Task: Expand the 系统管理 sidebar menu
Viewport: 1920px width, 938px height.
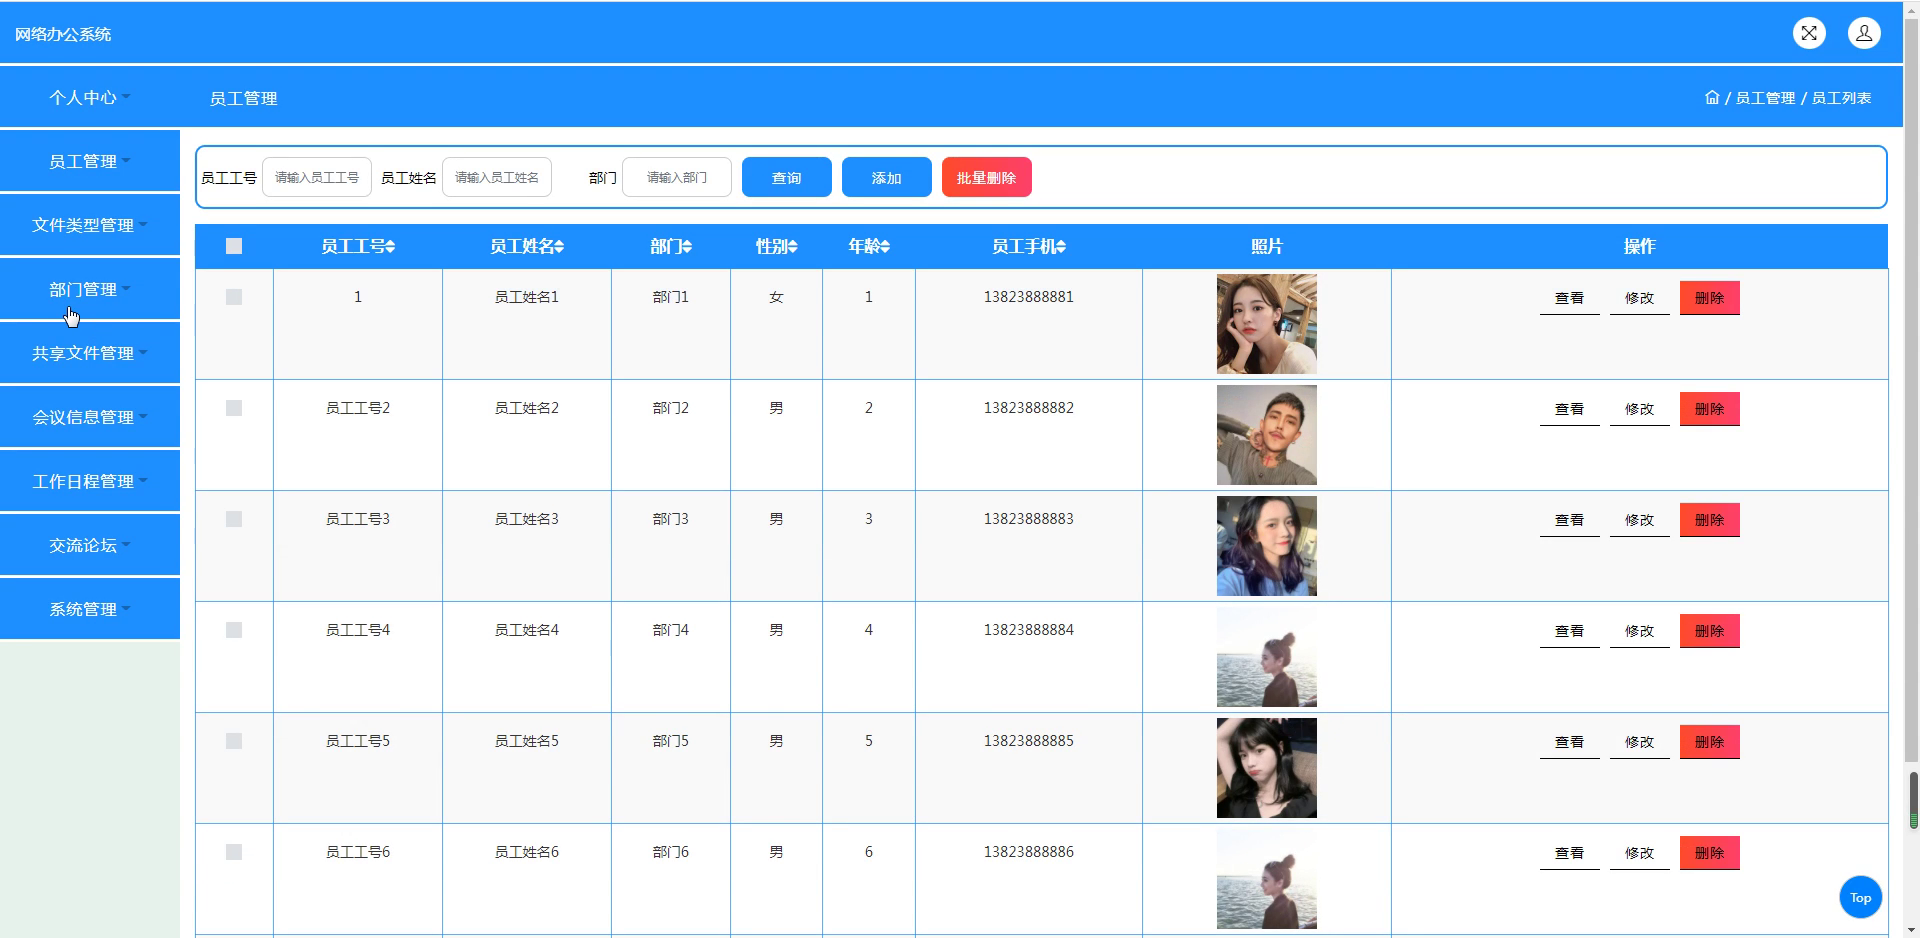Action: [90, 609]
